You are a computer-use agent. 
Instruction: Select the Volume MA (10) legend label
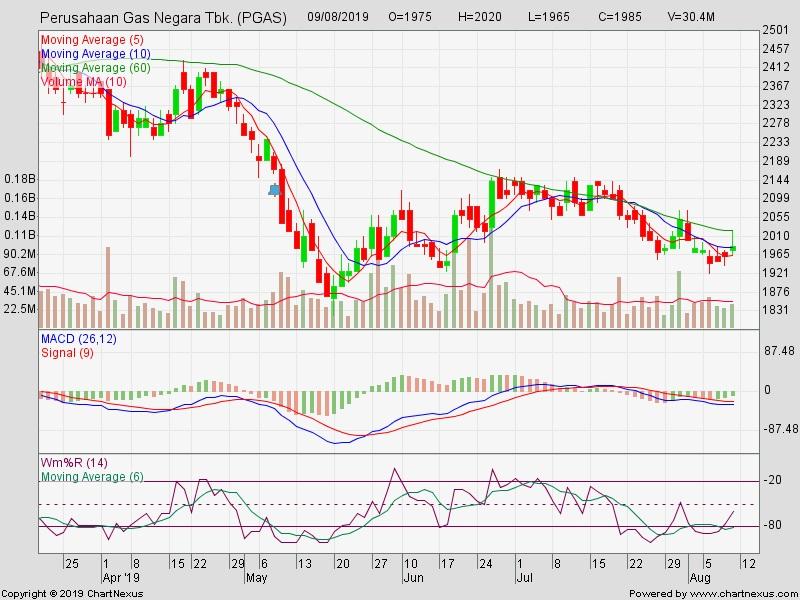(x=84, y=82)
